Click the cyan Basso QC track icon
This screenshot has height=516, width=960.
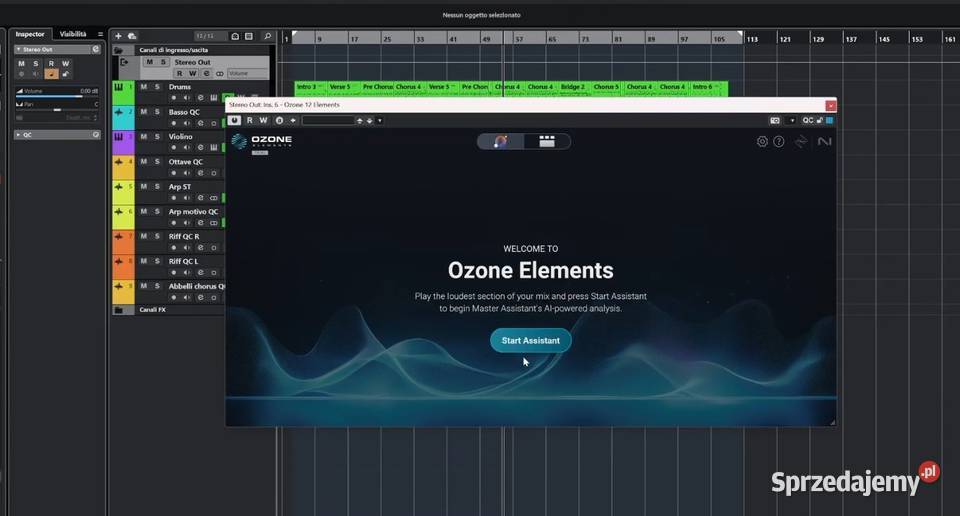119,112
